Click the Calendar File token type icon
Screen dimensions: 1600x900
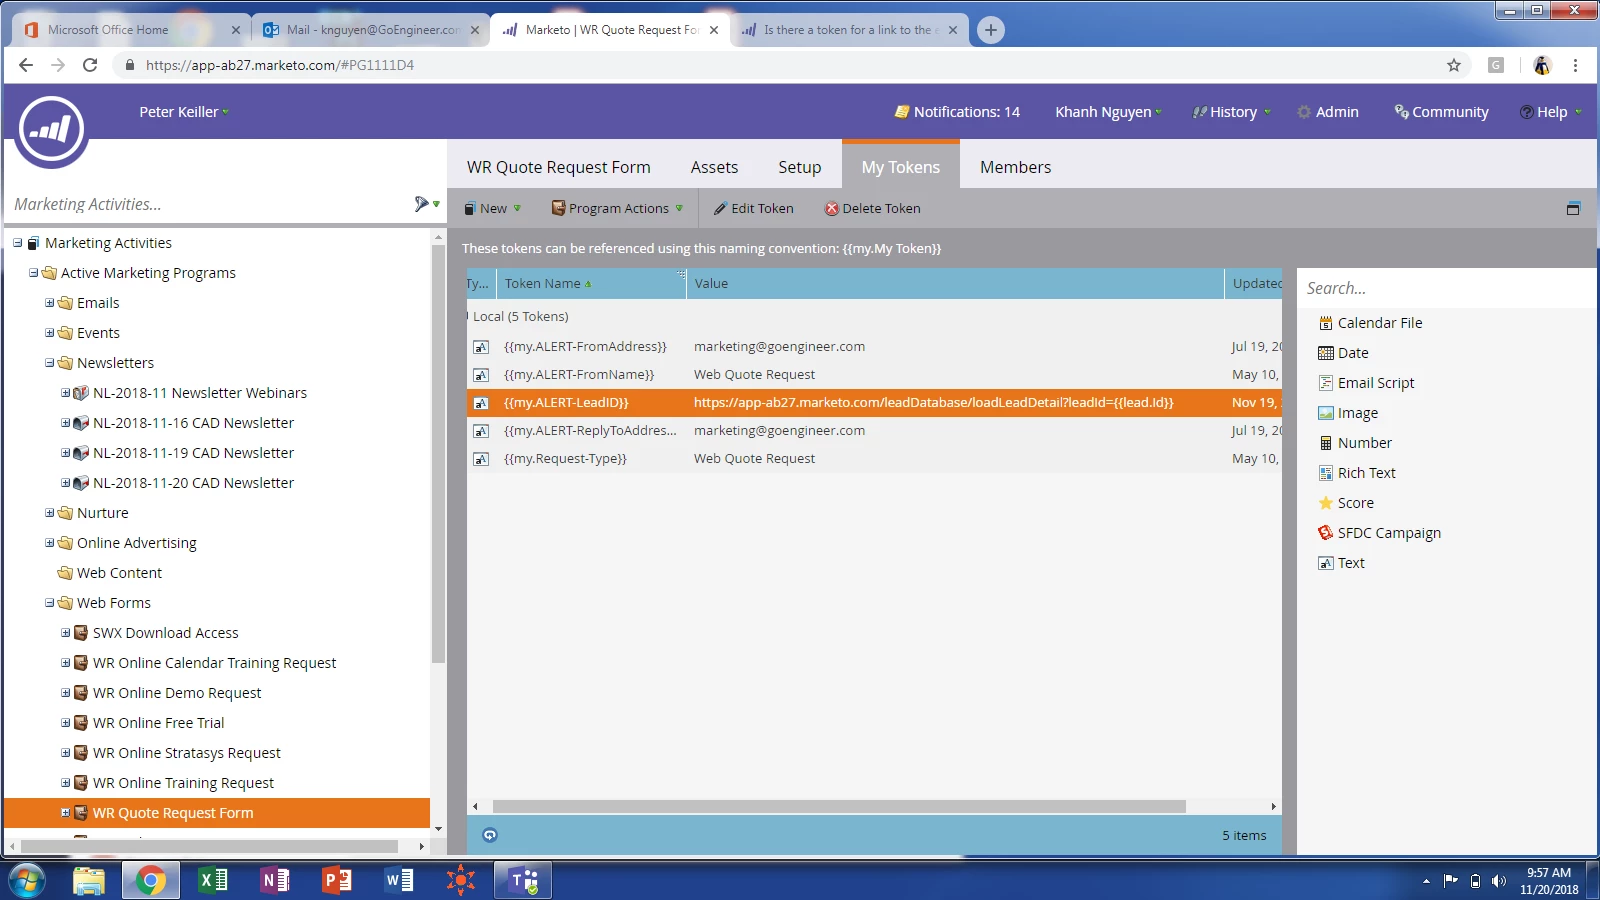(1326, 323)
